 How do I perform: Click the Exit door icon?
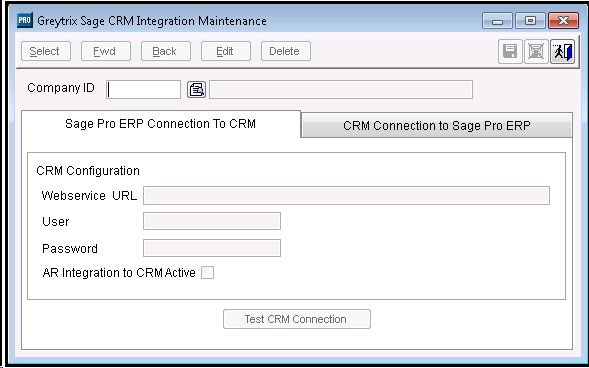coord(562,51)
